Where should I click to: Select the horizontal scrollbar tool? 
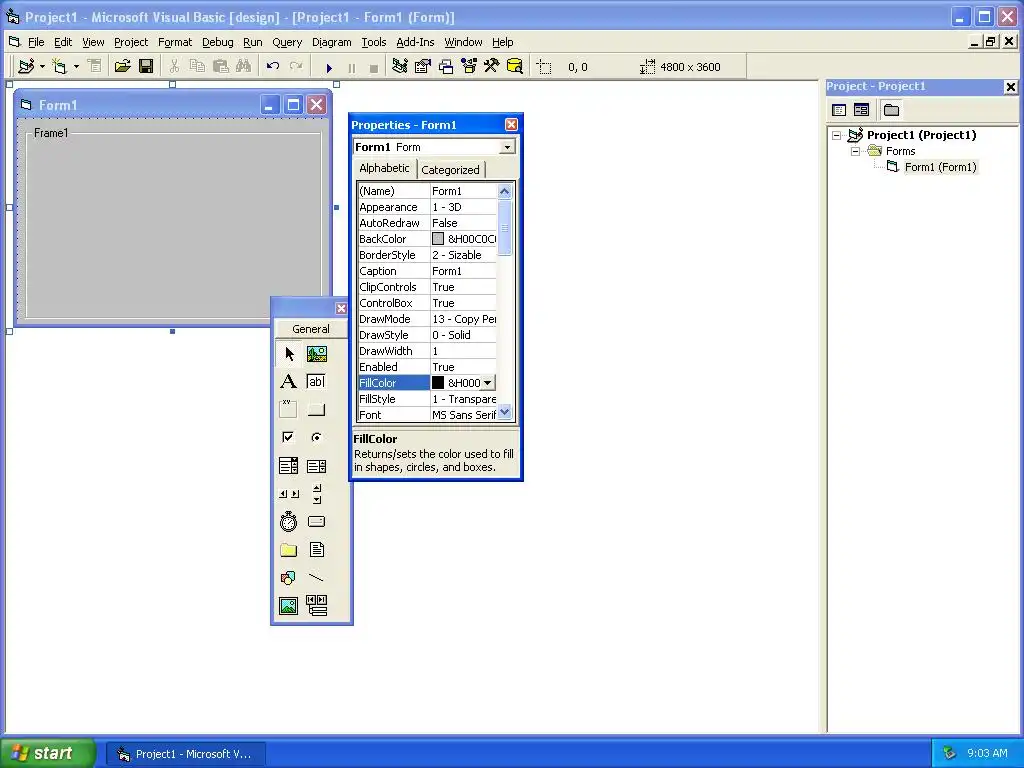pyautogui.click(x=289, y=494)
